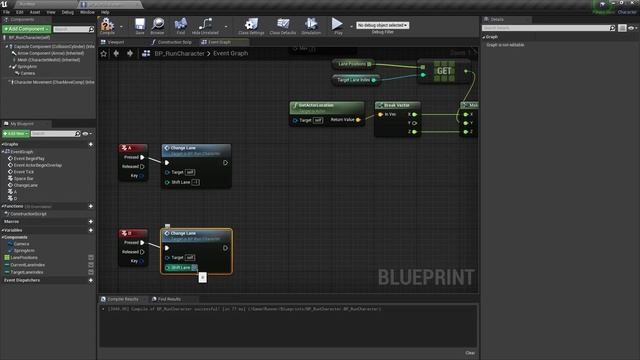
Task: Click the graph icon beside BP_RunCharacter breadcrumb
Action: (146, 53)
